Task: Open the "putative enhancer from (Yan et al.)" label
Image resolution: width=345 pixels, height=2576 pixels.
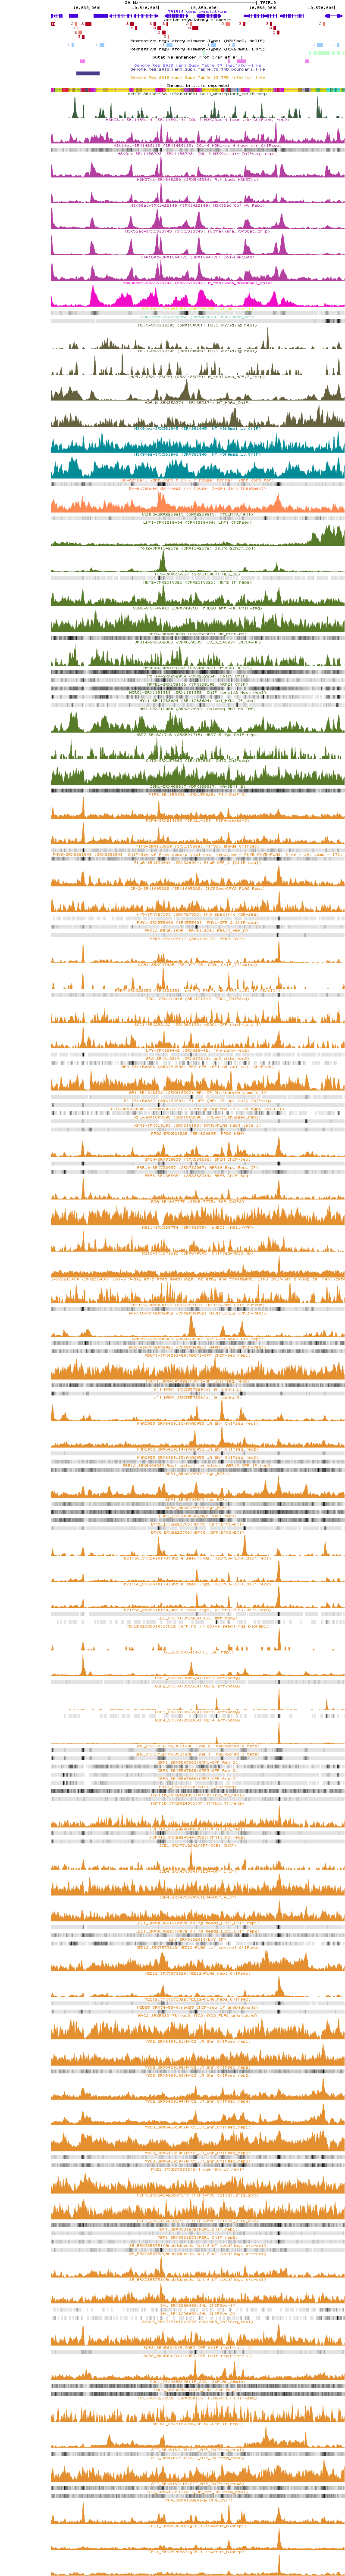Action: (x=198, y=57)
